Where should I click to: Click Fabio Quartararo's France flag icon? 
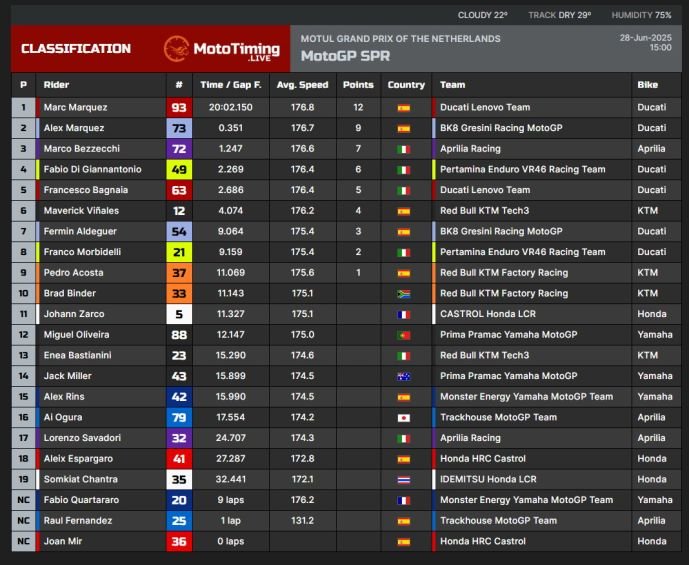(404, 500)
